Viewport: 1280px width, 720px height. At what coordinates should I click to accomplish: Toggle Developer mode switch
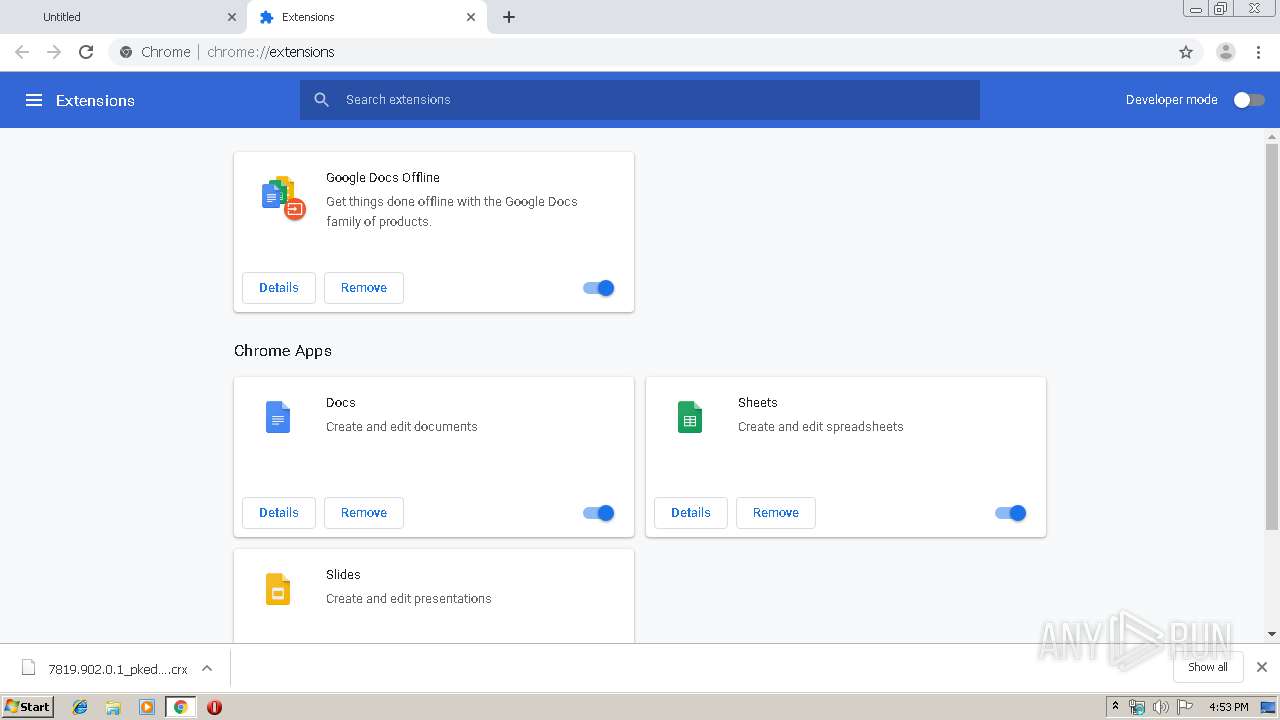coord(1249,100)
